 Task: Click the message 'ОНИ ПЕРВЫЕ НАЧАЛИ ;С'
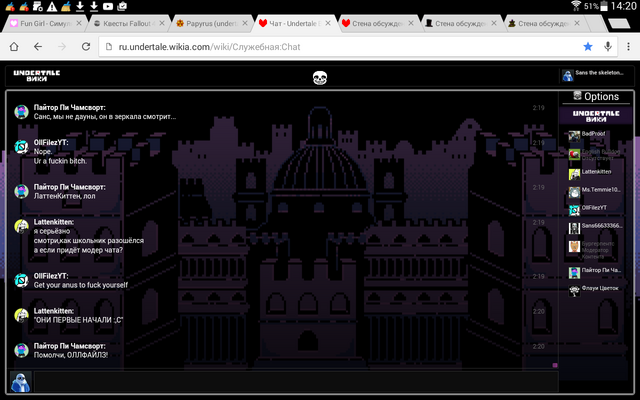click(x=78, y=320)
